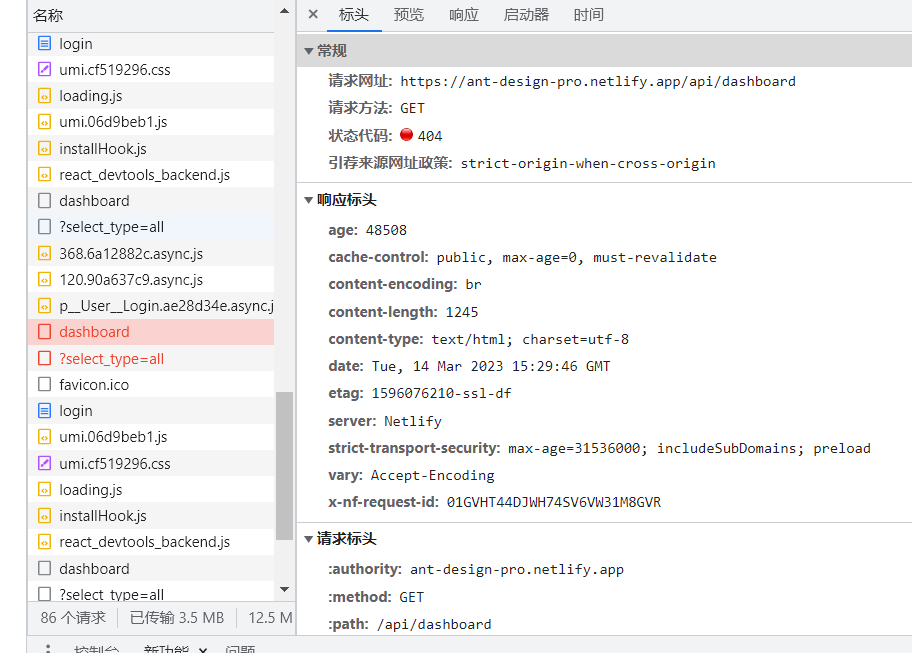This screenshot has width=912, height=653.
Task: Click the request list scrollbar down arrow
Action: click(x=284, y=590)
